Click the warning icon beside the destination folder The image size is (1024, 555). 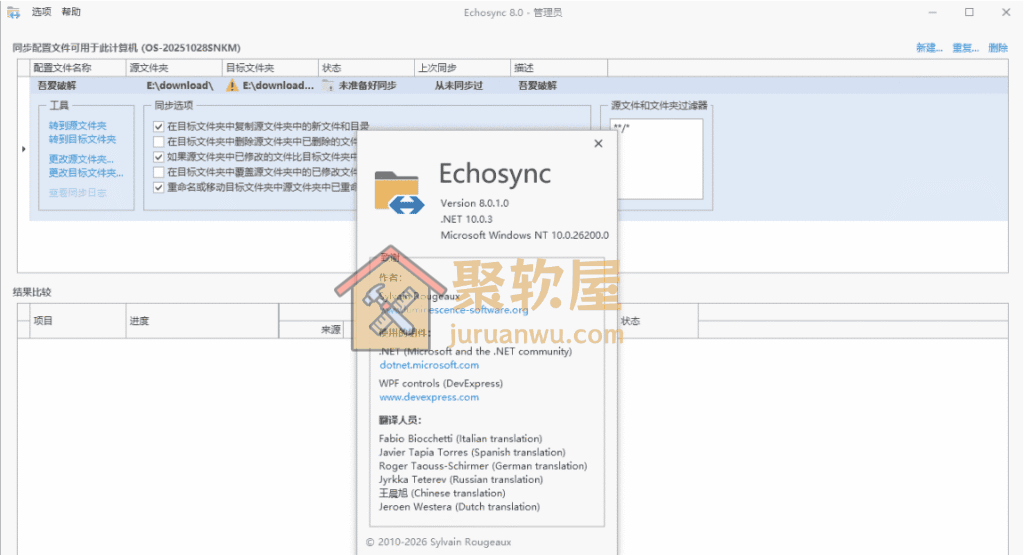click(x=232, y=86)
